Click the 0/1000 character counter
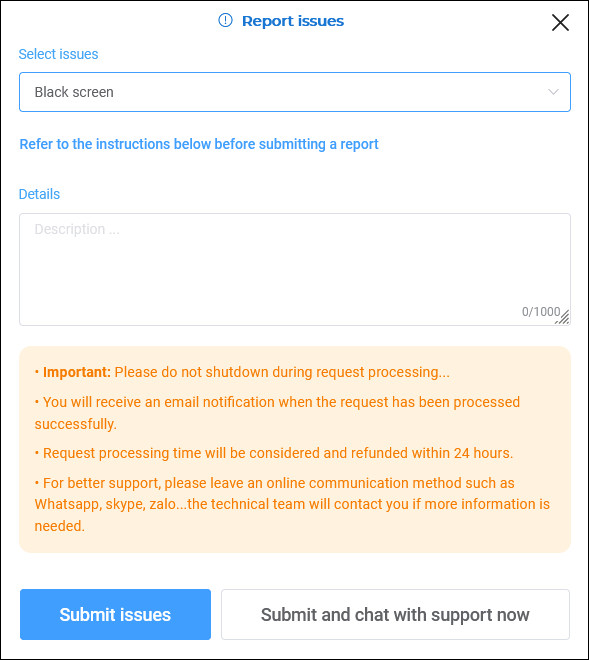This screenshot has height=660, width=589. coord(541,311)
